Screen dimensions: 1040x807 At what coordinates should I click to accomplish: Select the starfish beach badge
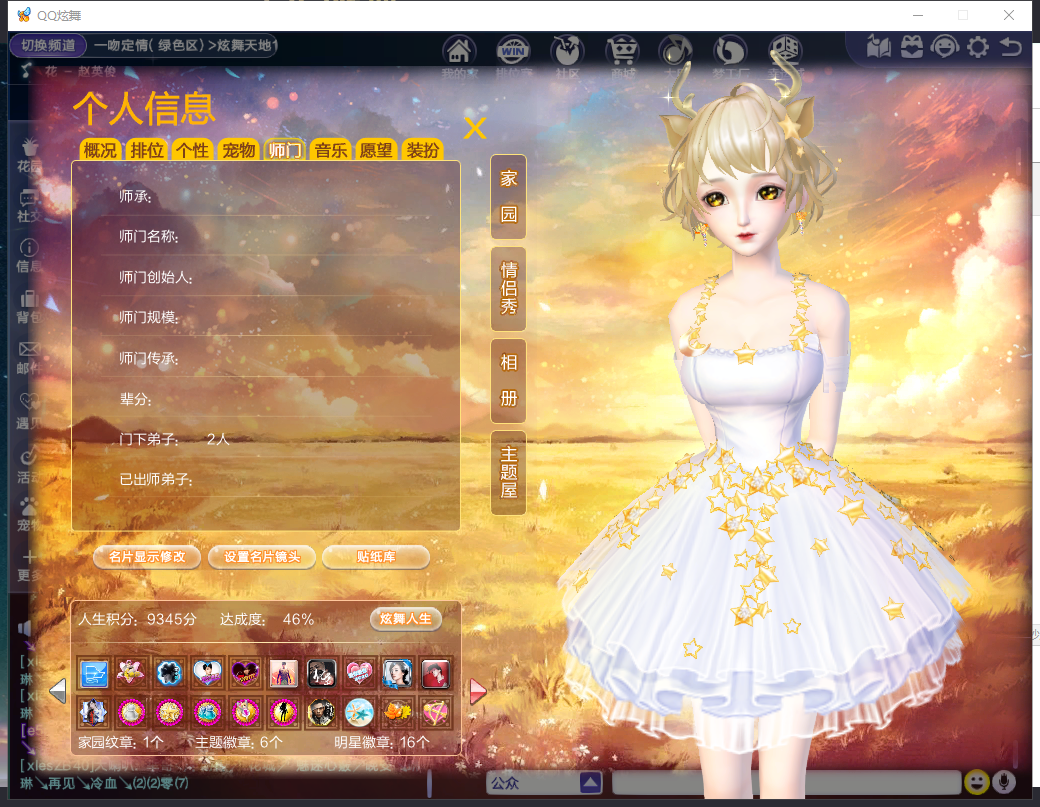coord(359,713)
